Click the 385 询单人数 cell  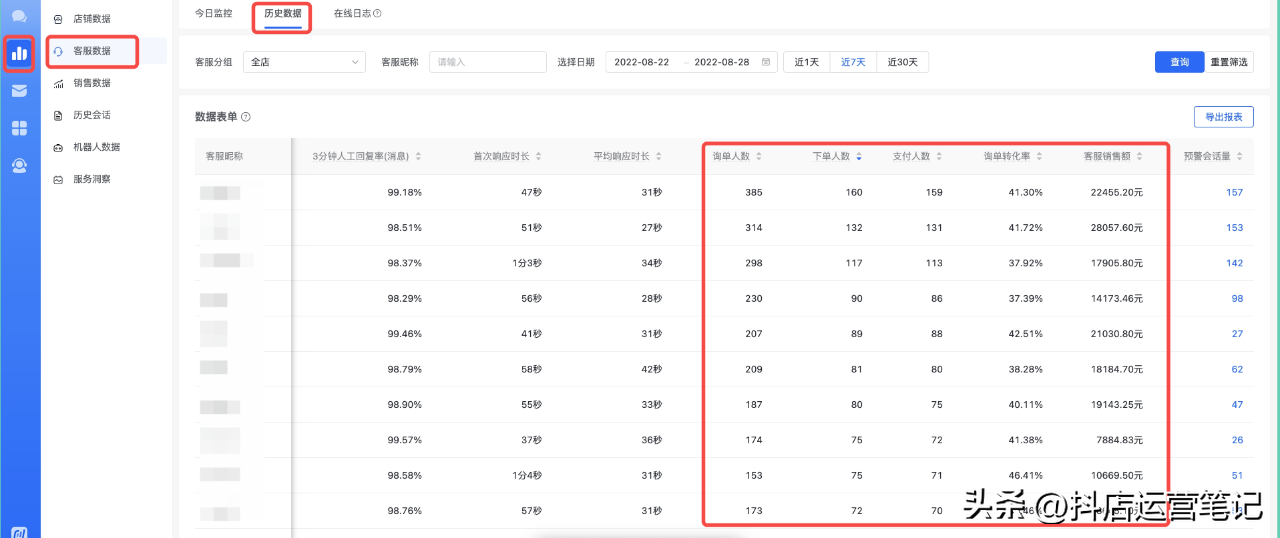(753, 192)
